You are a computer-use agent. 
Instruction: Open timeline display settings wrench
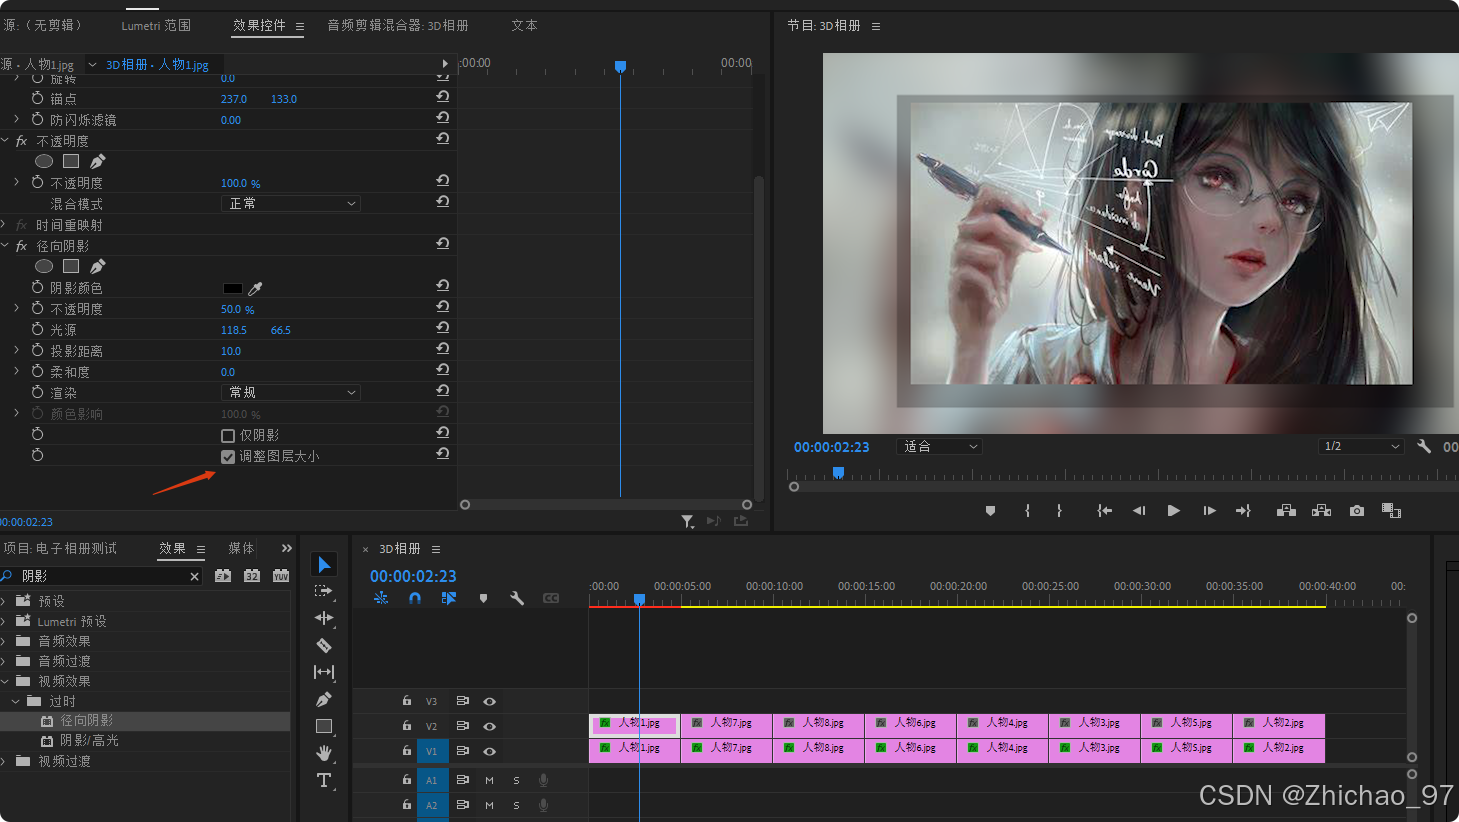(x=517, y=598)
